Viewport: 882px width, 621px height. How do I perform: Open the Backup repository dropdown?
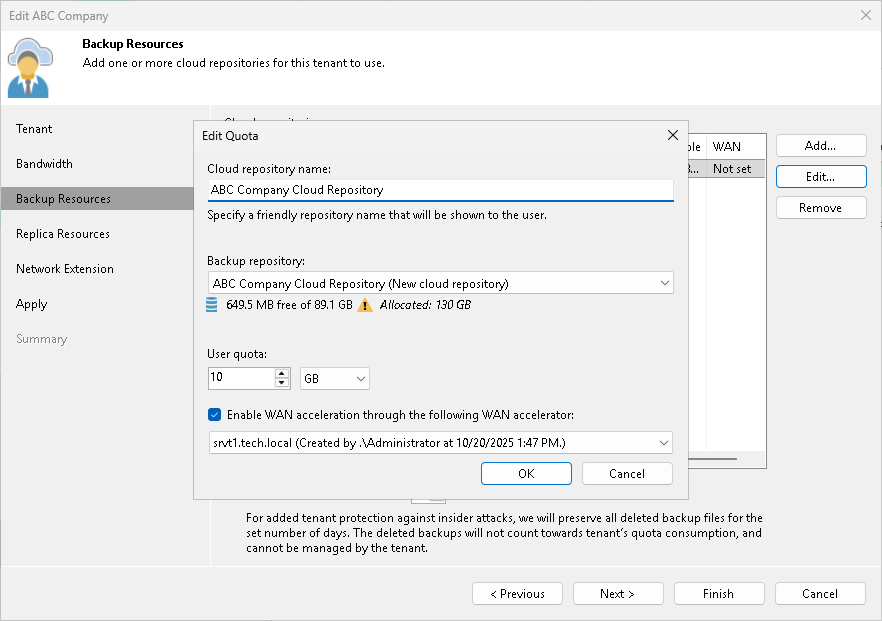663,283
